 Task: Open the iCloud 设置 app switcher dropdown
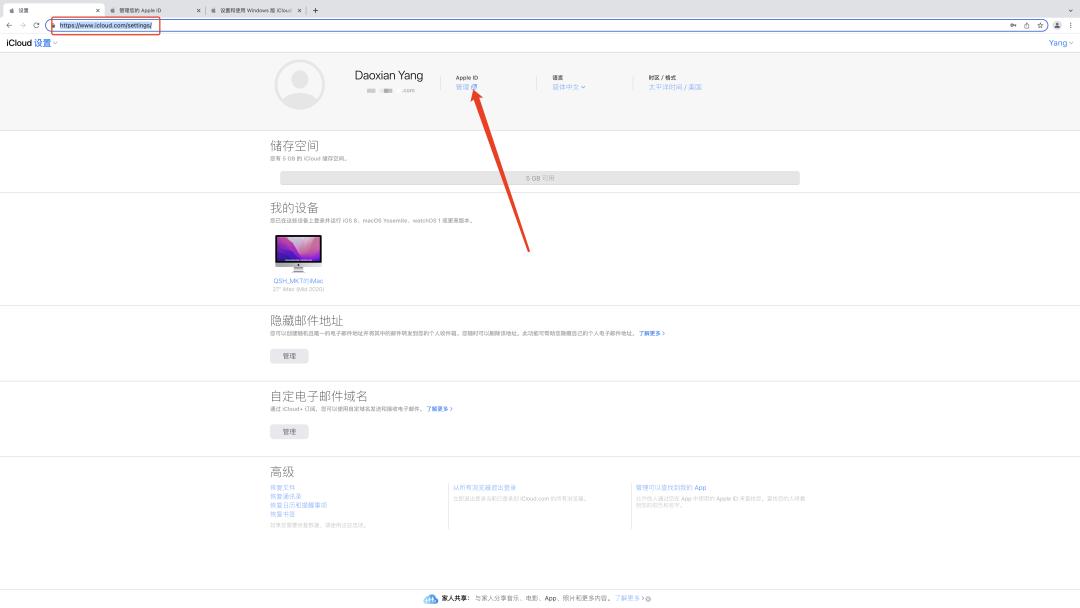(x=42, y=43)
